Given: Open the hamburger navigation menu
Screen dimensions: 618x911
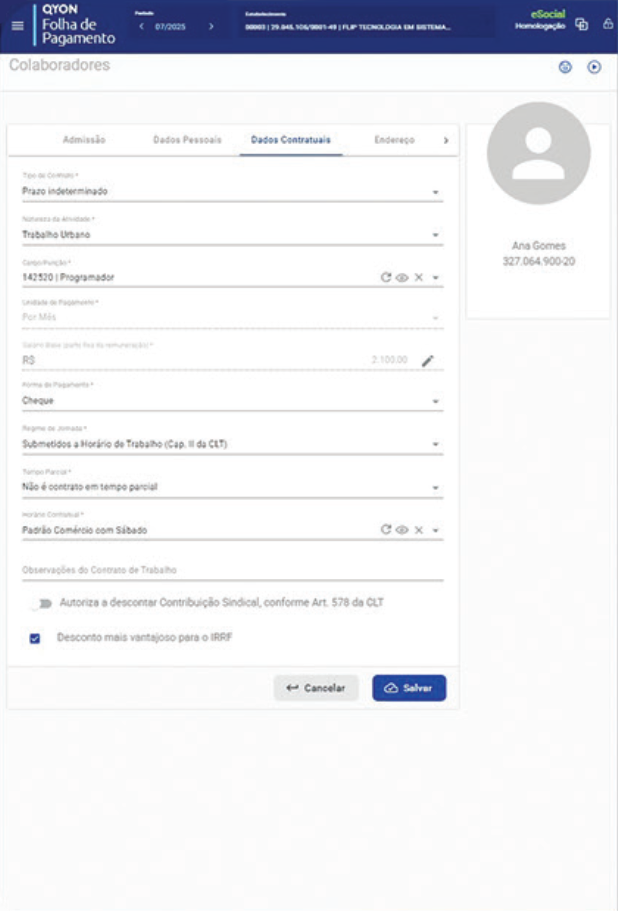Looking at the screenshot, I should pos(16,25).
